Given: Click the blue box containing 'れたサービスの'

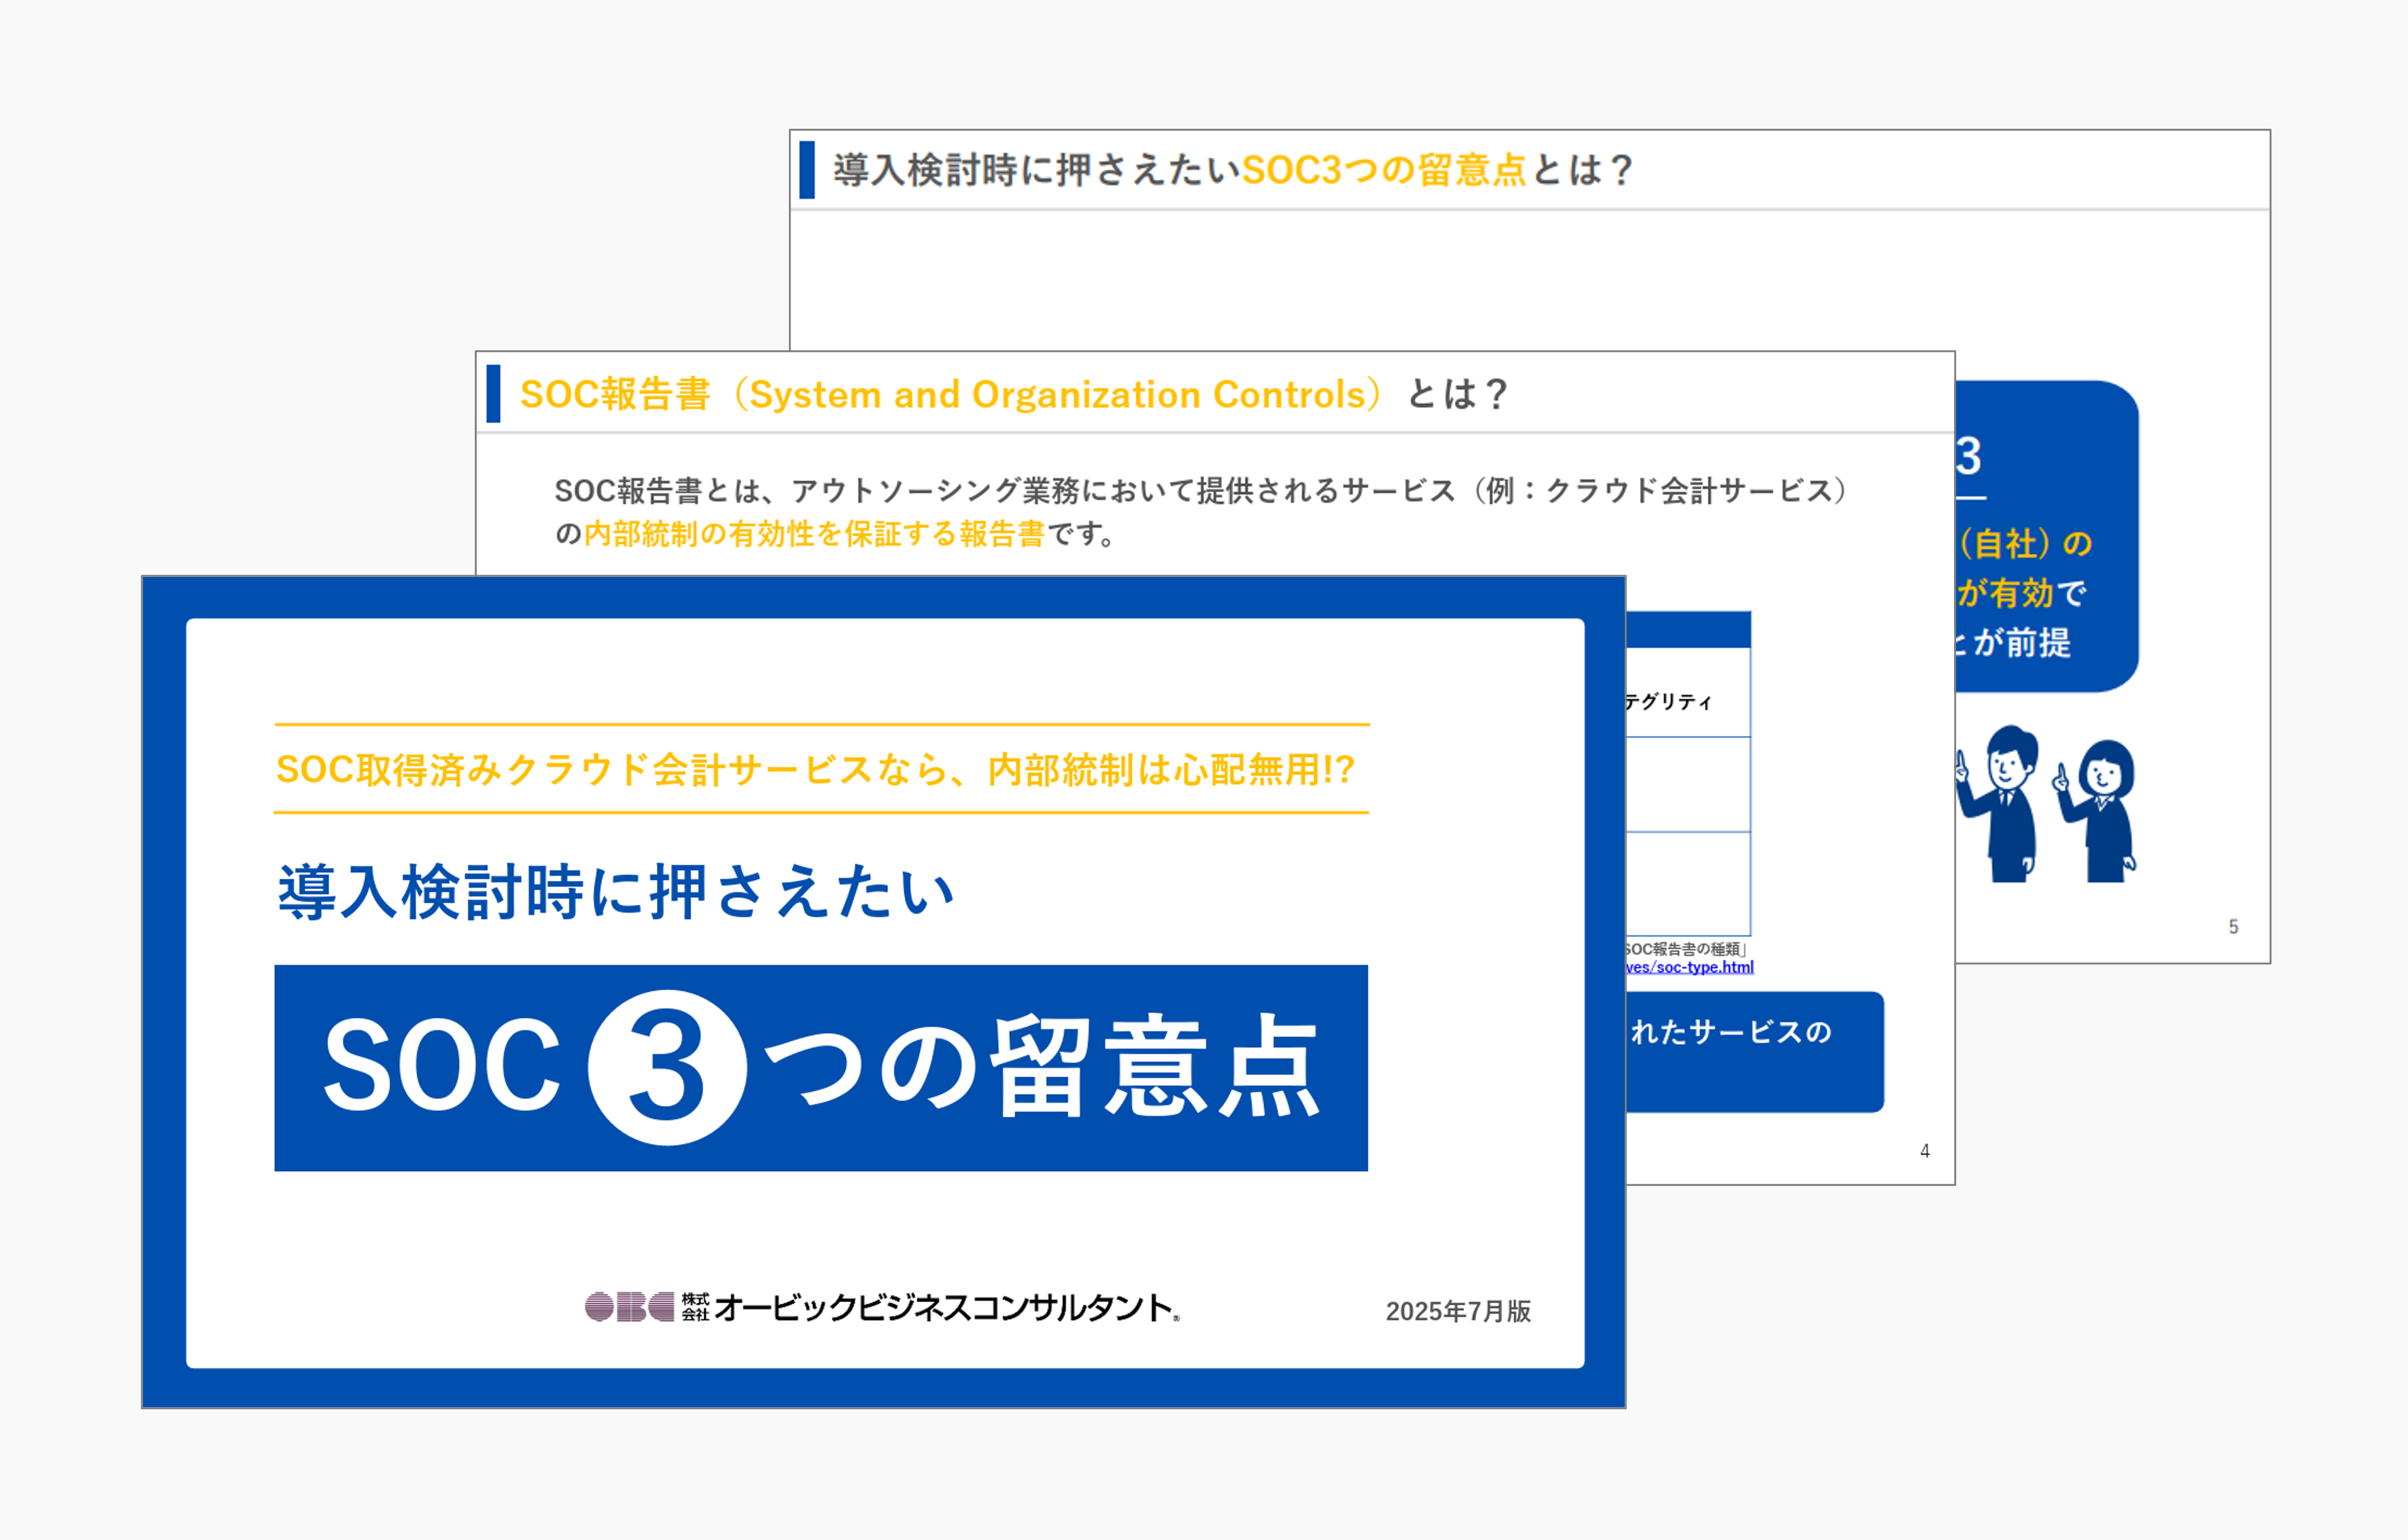Looking at the screenshot, I should (1755, 1051).
